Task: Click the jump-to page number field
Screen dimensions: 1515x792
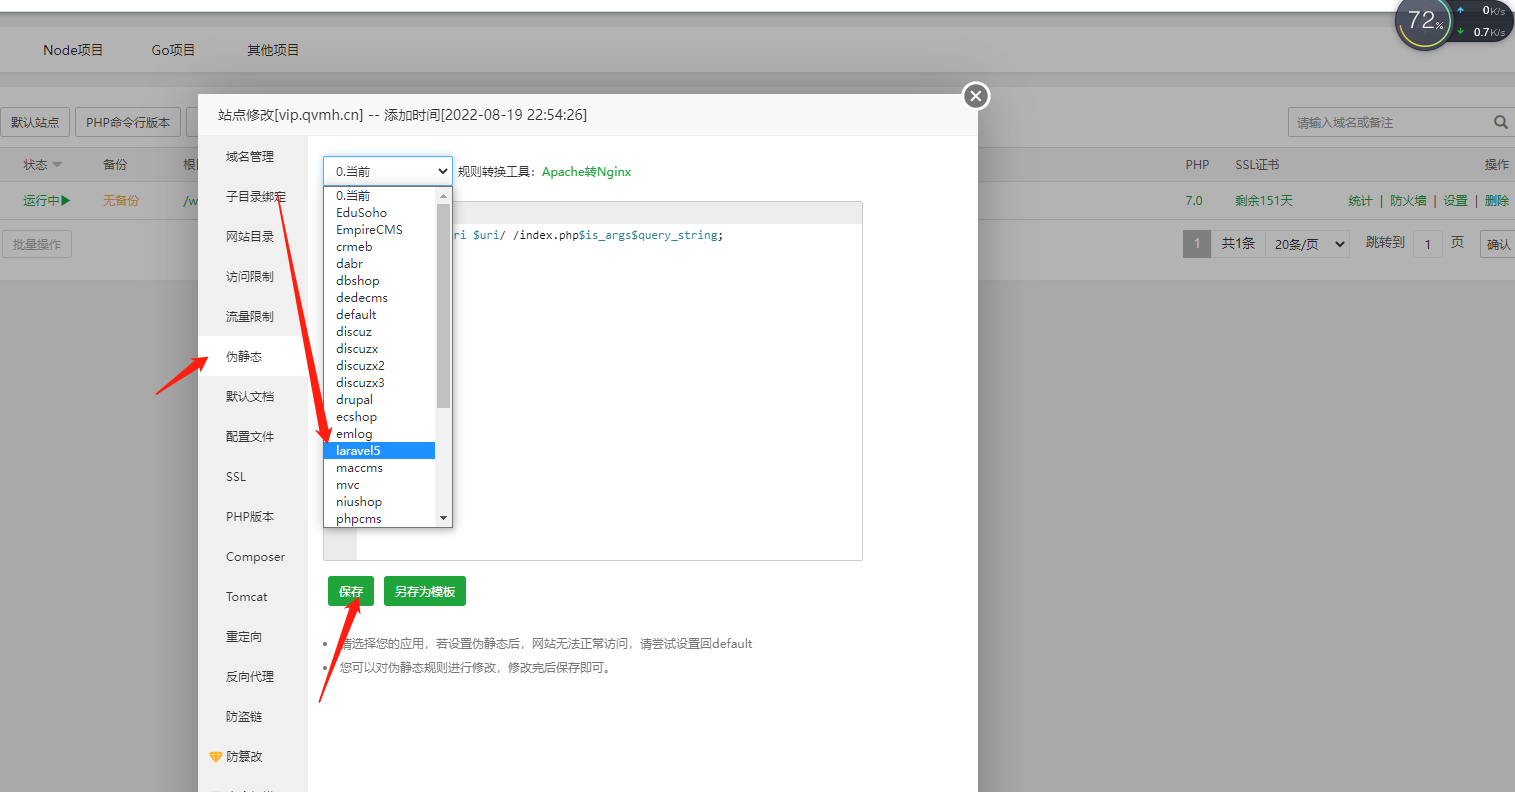Action: point(1428,244)
